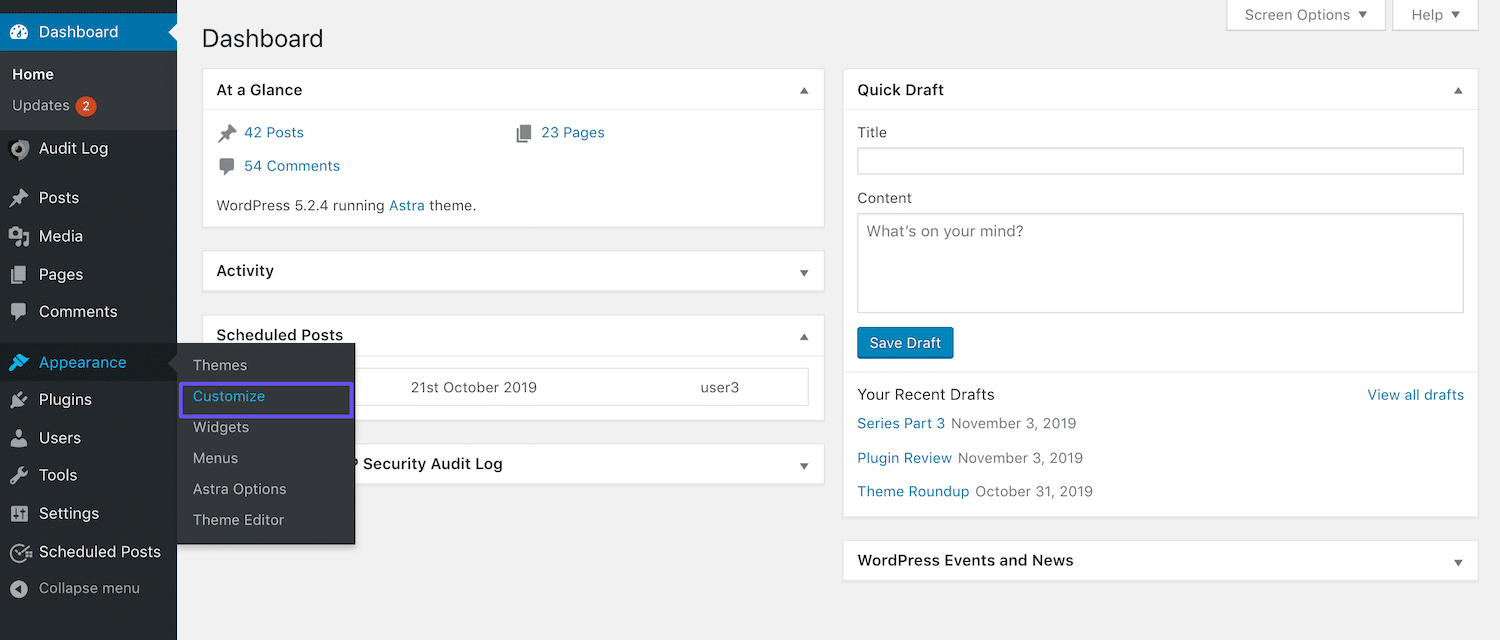Click the Dashboard icon at the top
The height and width of the screenshot is (640, 1500).
click(x=18, y=31)
